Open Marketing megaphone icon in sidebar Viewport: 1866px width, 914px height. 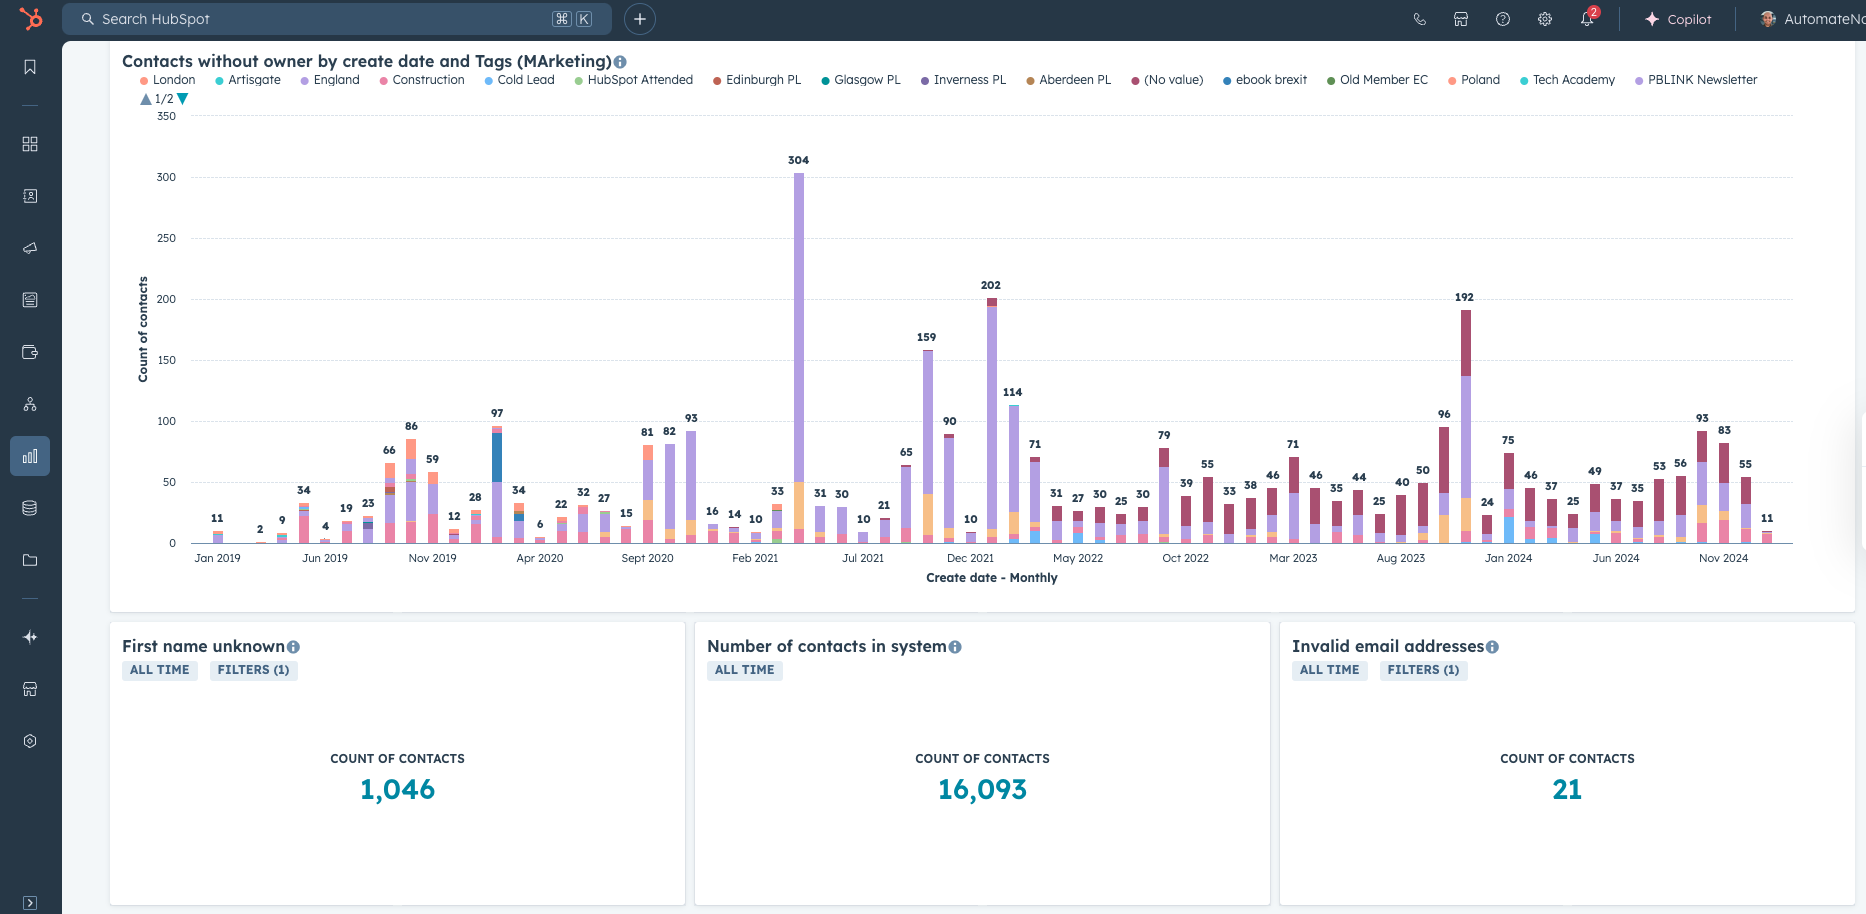pyautogui.click(x=30, y=248)
